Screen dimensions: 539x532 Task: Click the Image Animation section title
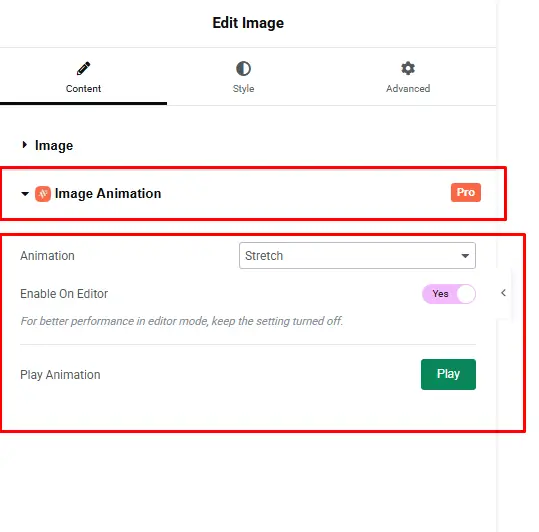click(108, 193)
